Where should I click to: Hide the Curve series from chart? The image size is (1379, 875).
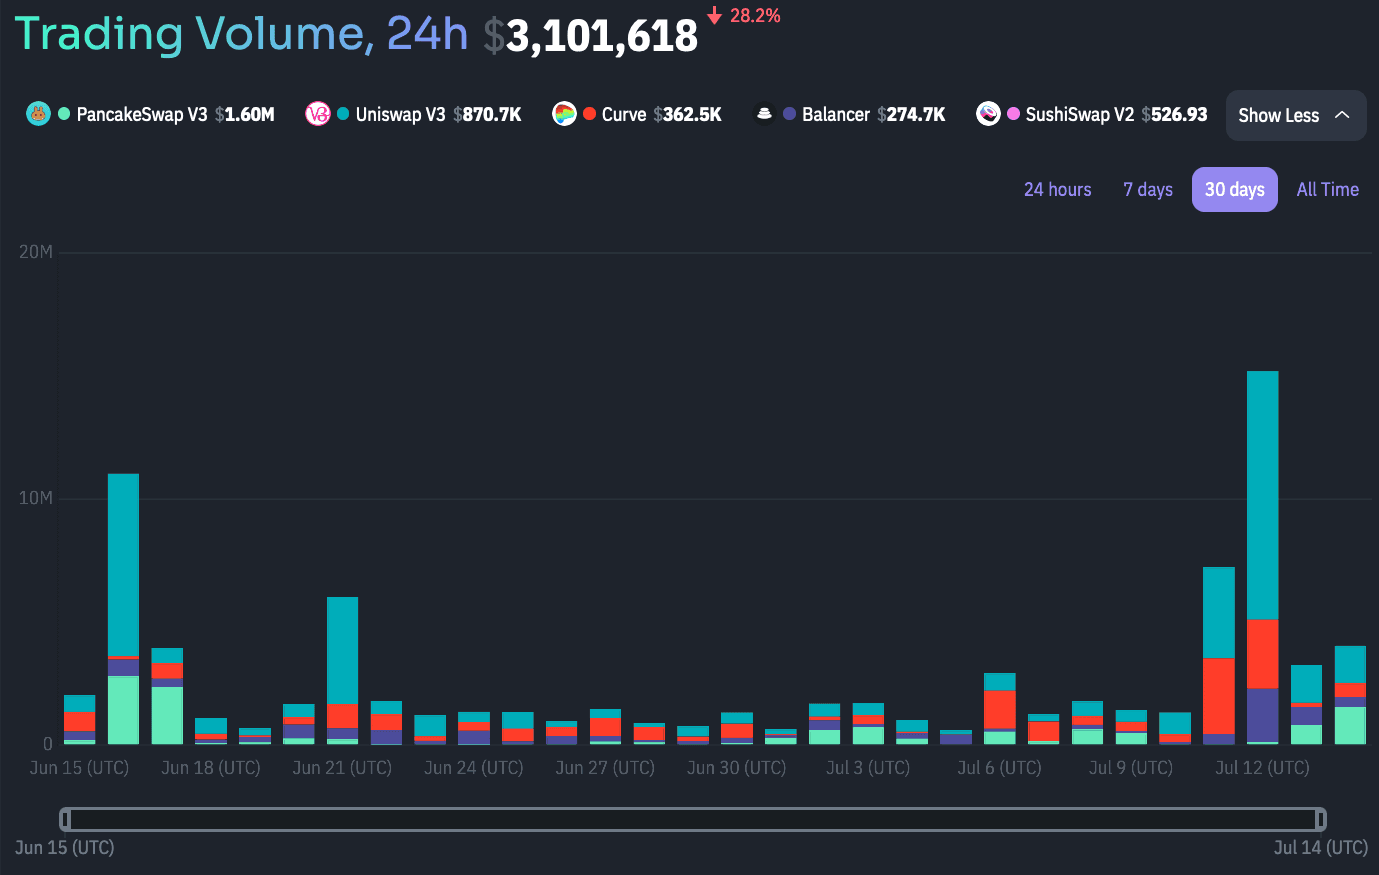click(624, 115)
